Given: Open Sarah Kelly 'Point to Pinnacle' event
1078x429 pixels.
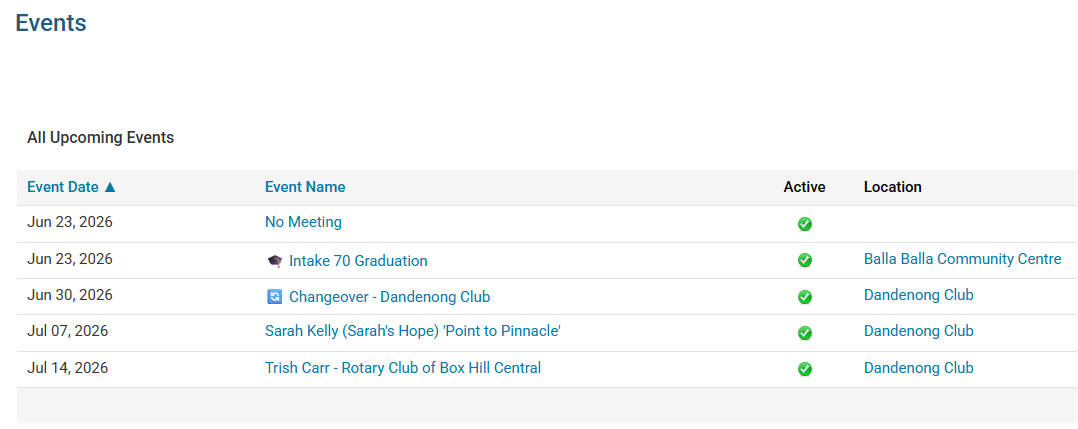Looking at the screenshot, I should (413, 331).
